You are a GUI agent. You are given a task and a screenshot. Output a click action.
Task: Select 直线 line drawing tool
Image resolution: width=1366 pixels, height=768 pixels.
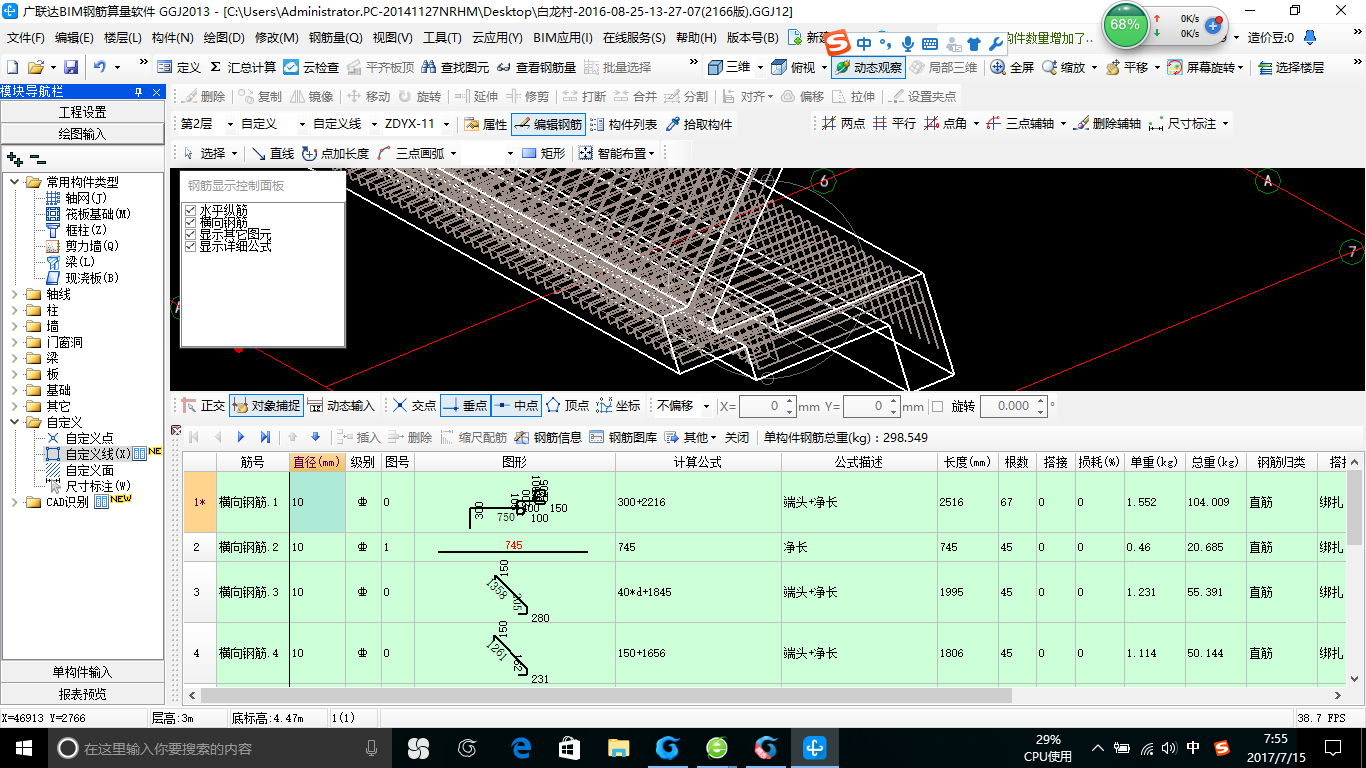coord(273,153)
